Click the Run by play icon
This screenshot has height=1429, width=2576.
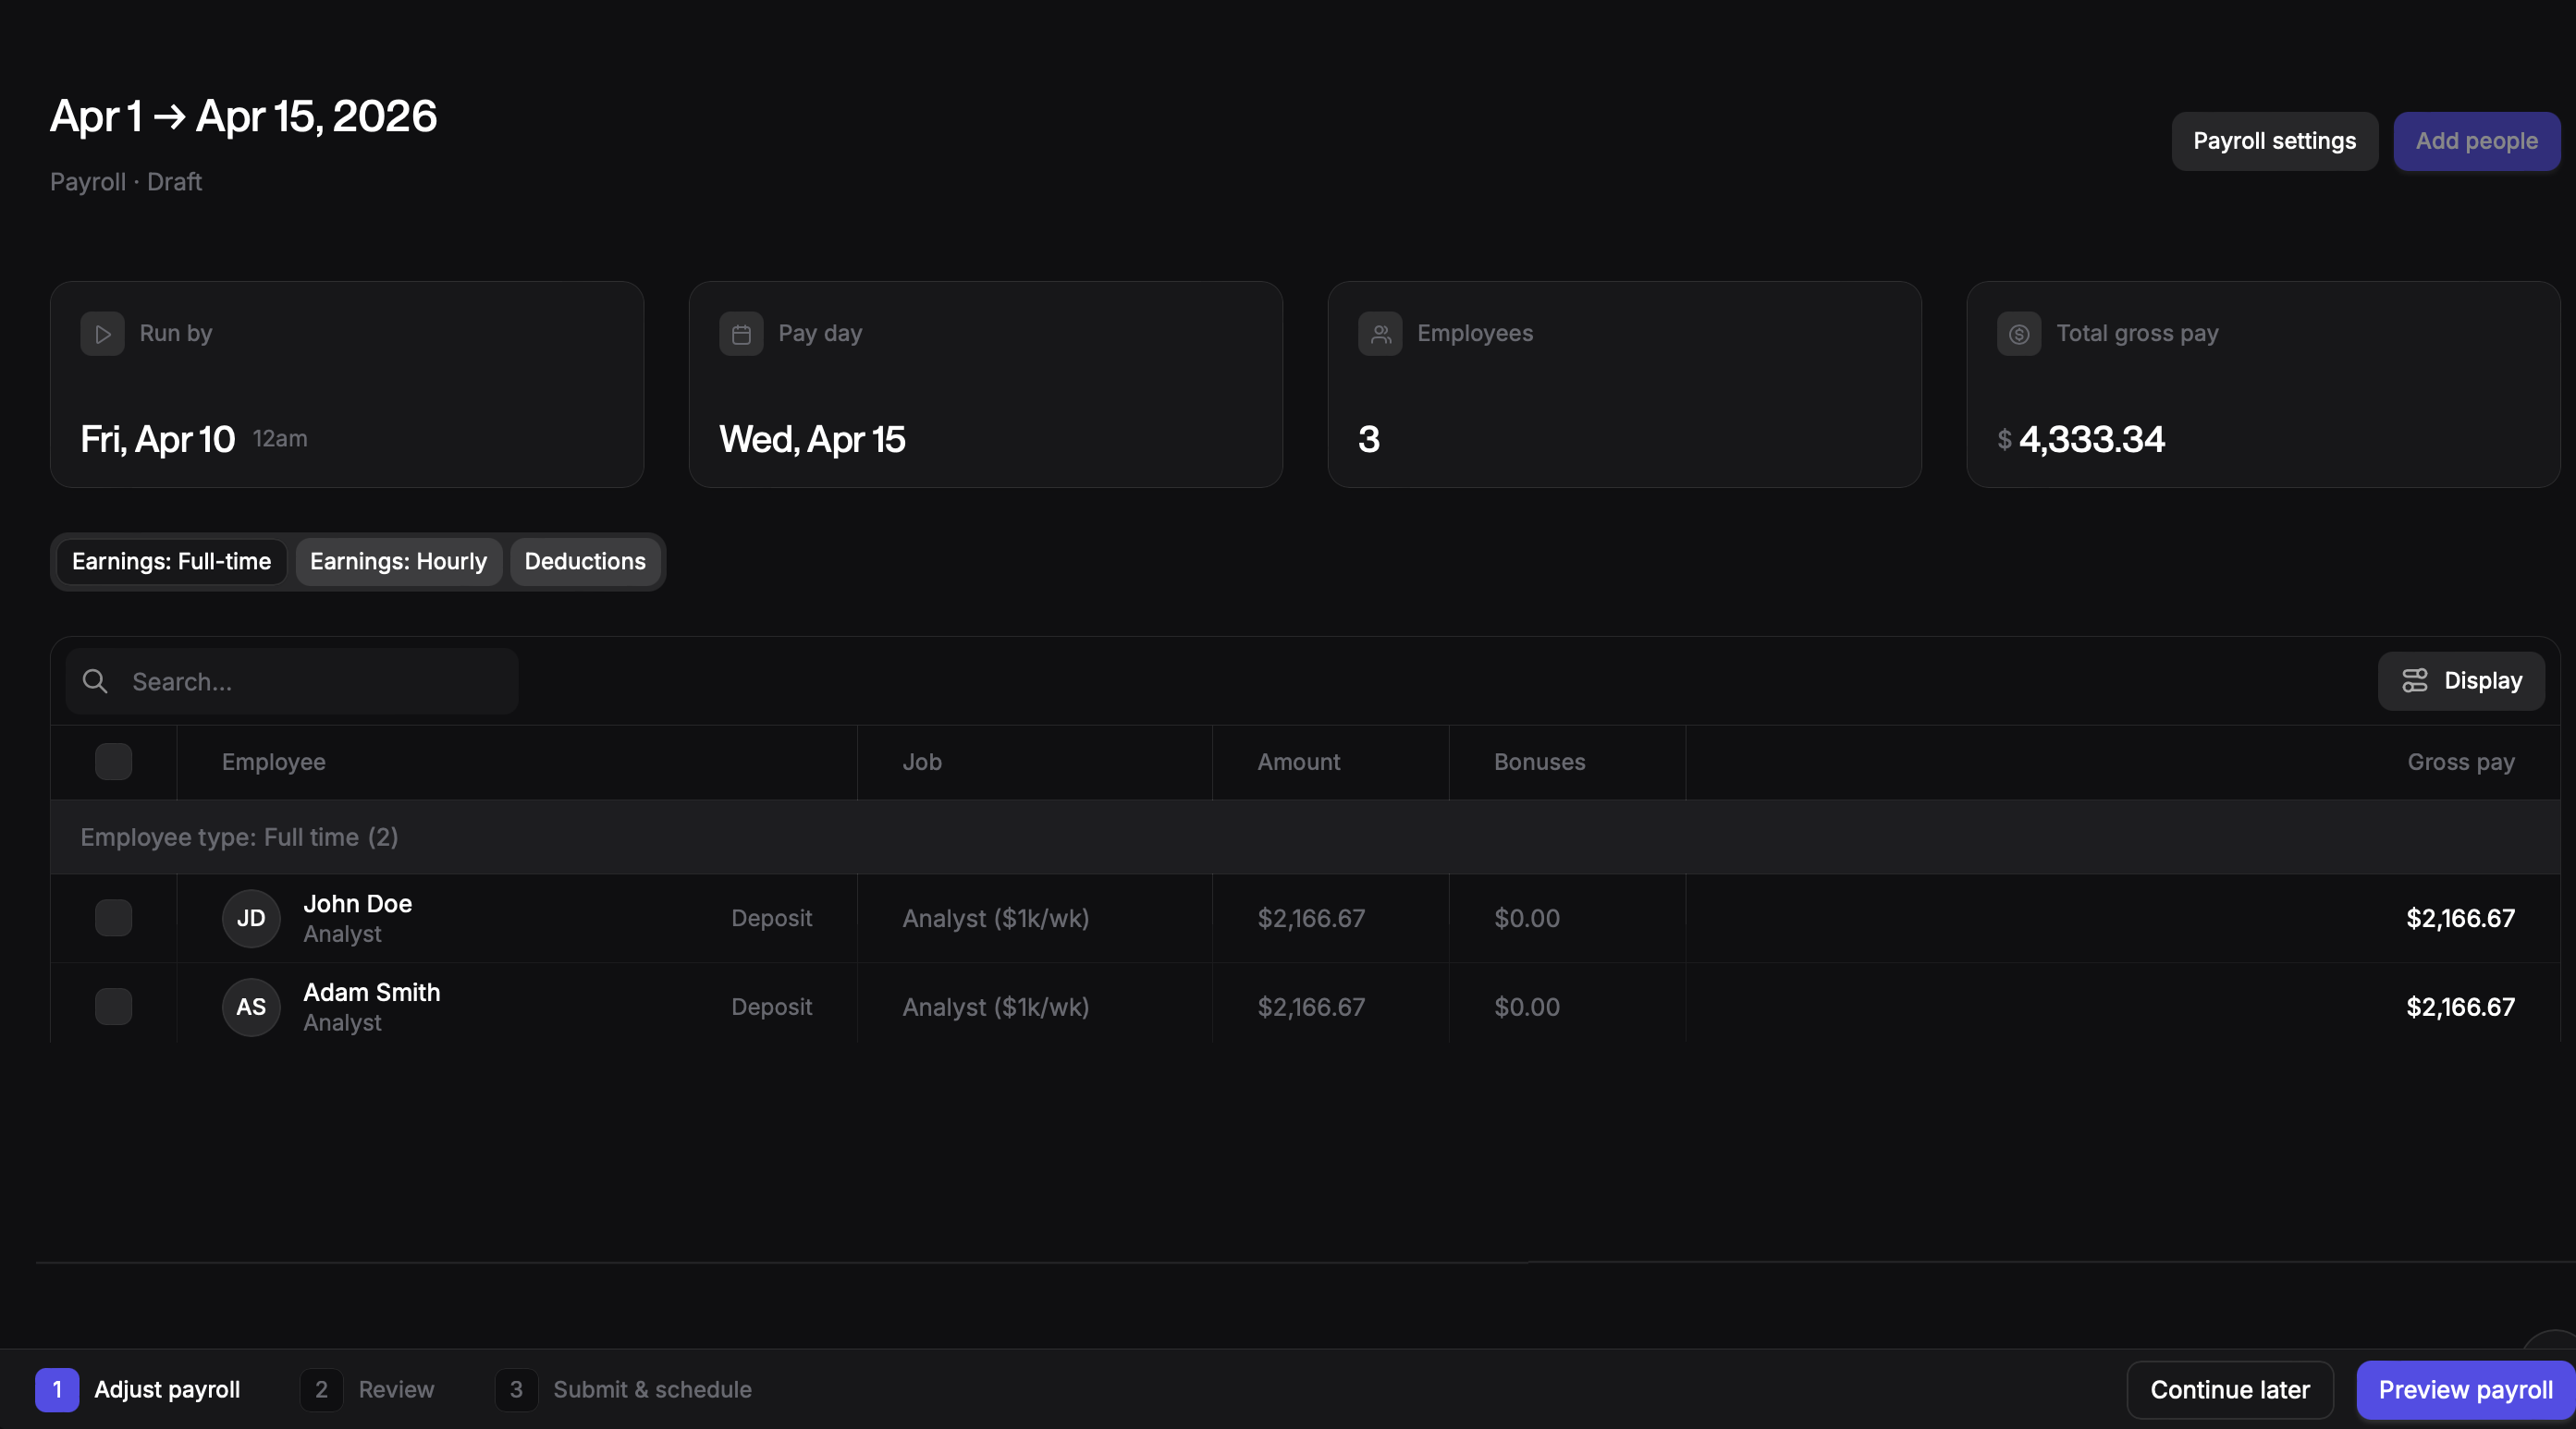(x=102, y=334)
